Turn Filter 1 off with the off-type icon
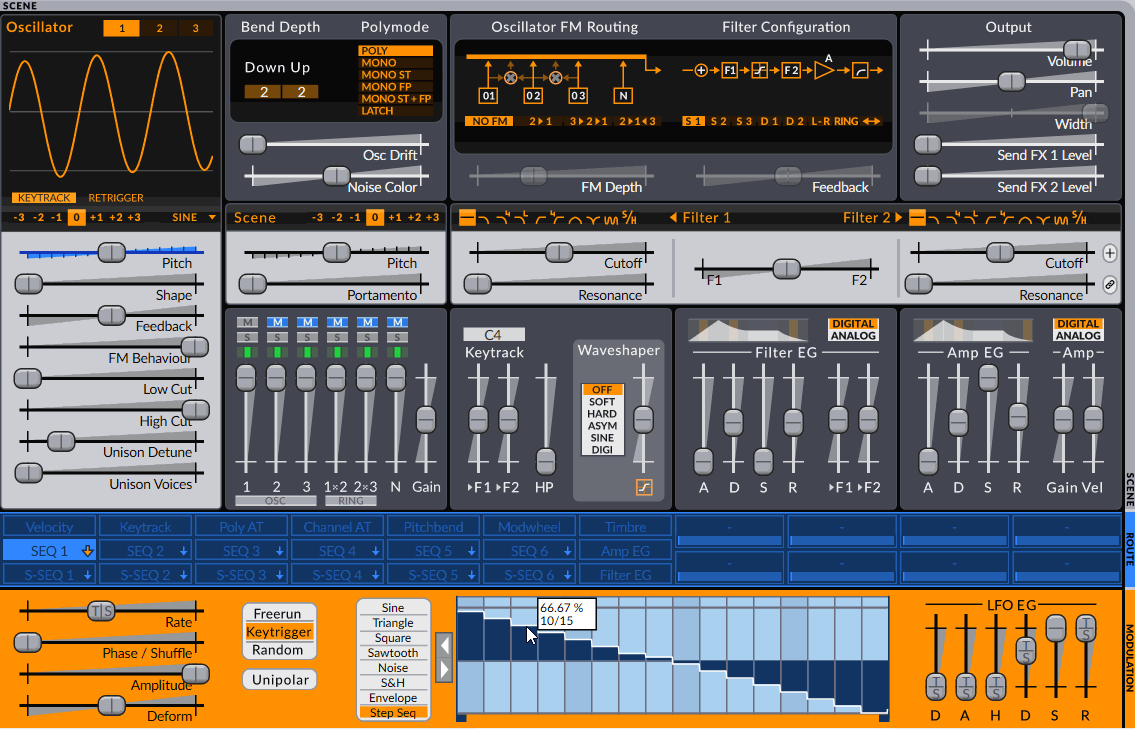 point(468,217)
